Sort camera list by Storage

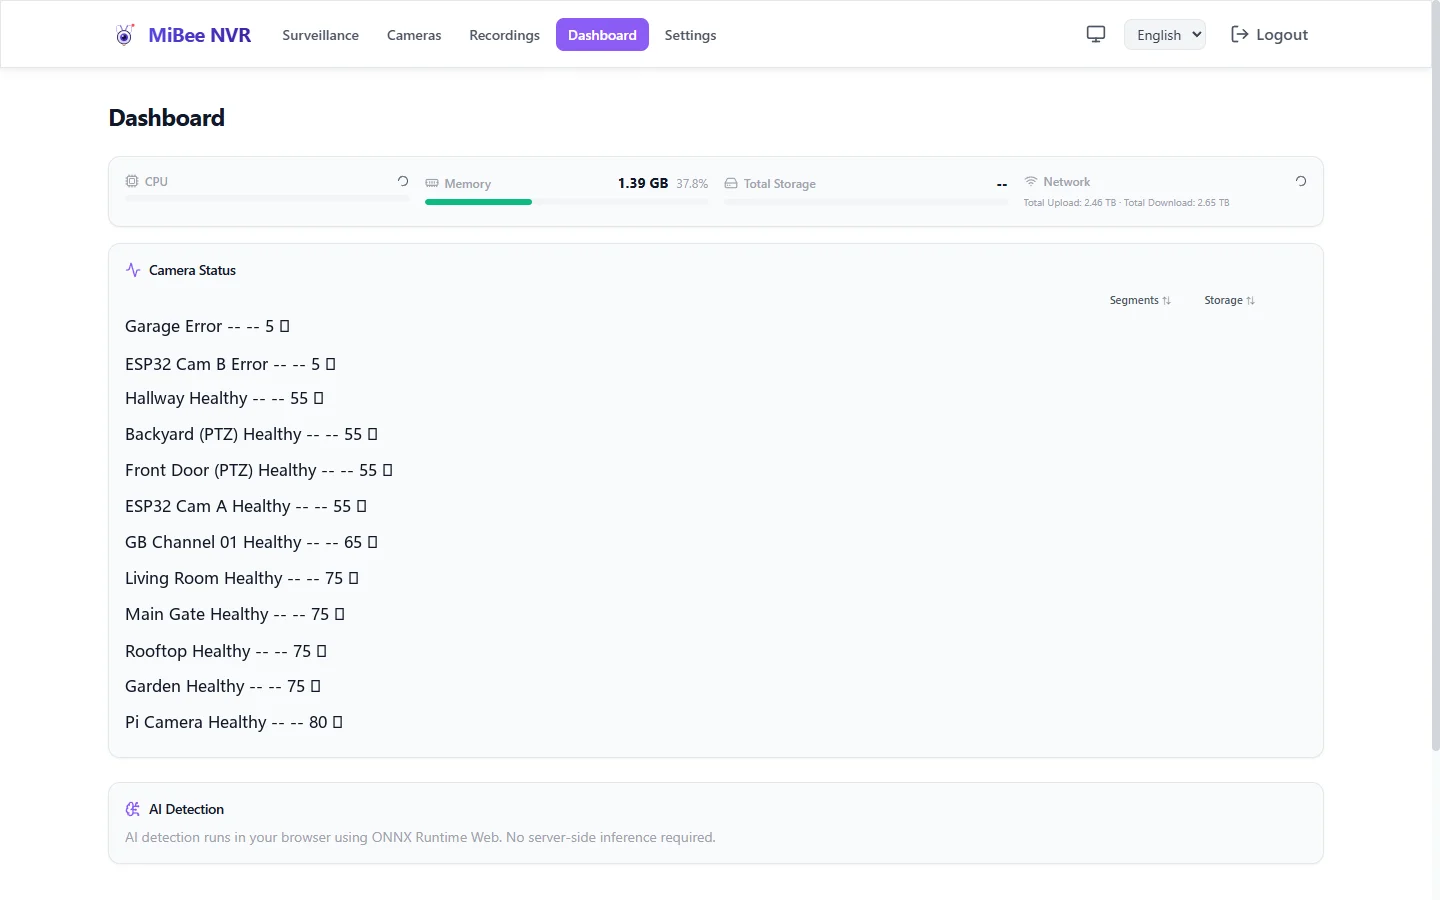pos(1229,300)
